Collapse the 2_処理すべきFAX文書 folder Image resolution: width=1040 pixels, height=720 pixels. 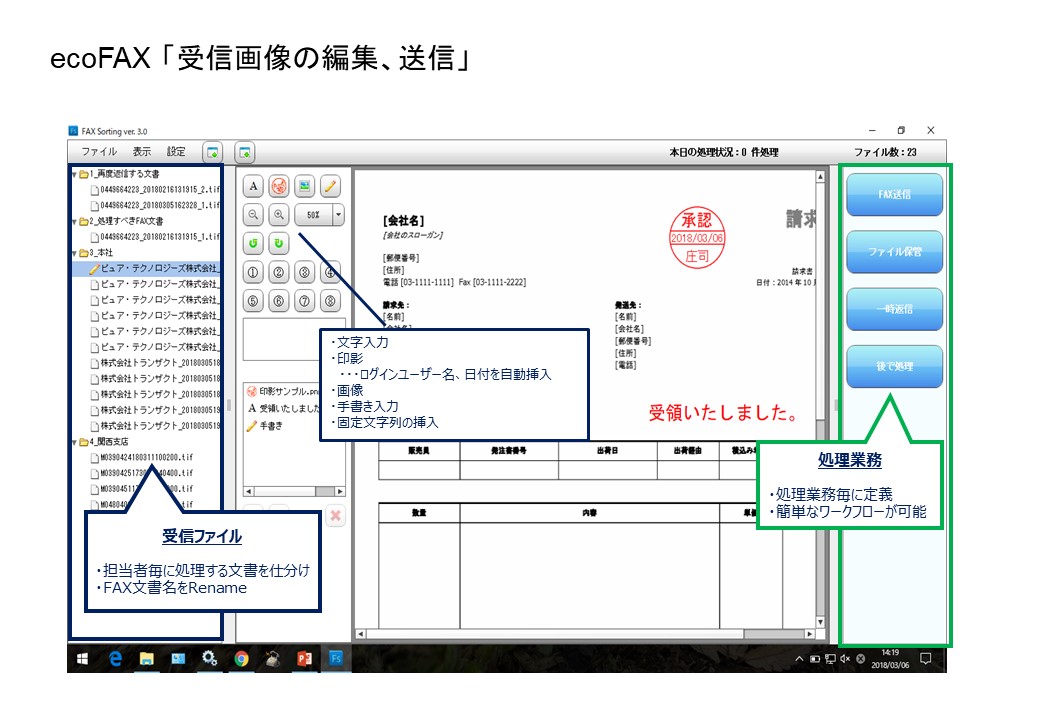(x=74, y=221)
